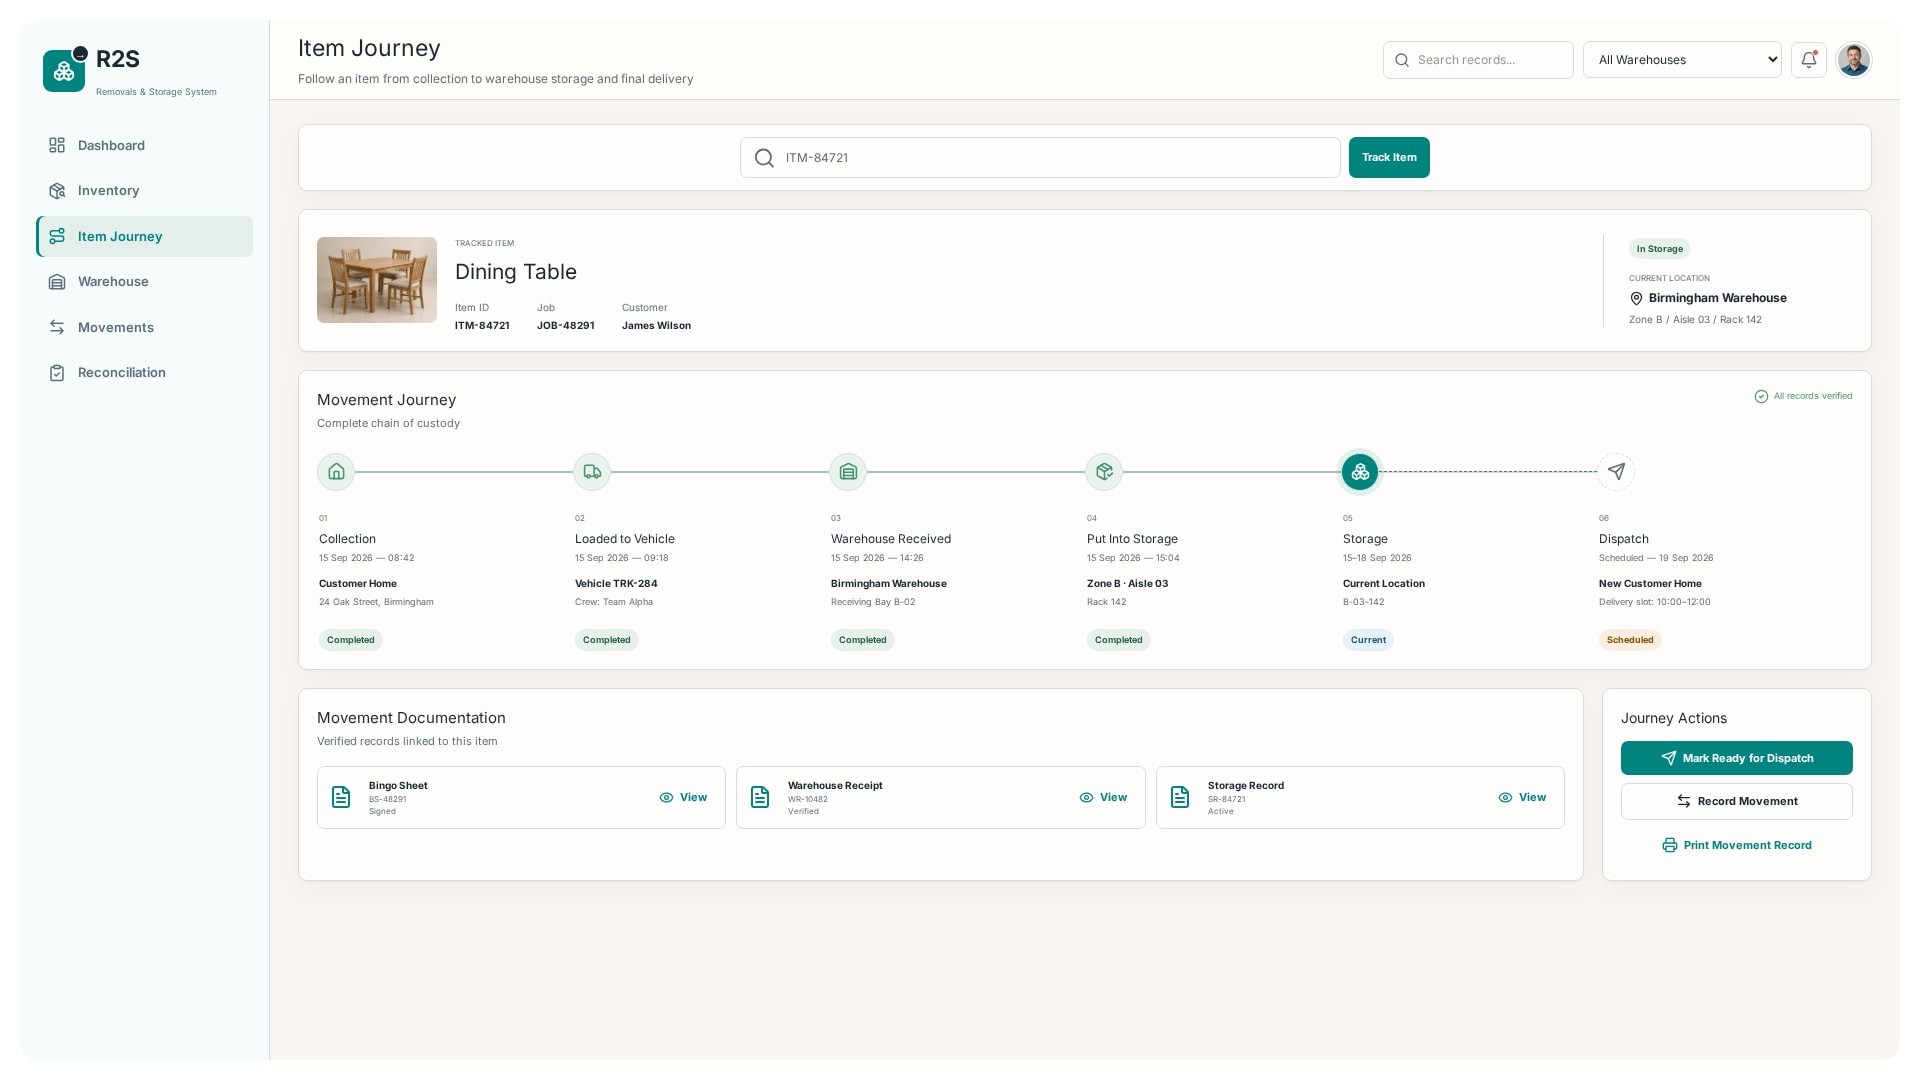Viewport: 1920px width, 1080px height.
Task: Navigate to Movements in the sidebar
Action: click(x=145, y=327)
